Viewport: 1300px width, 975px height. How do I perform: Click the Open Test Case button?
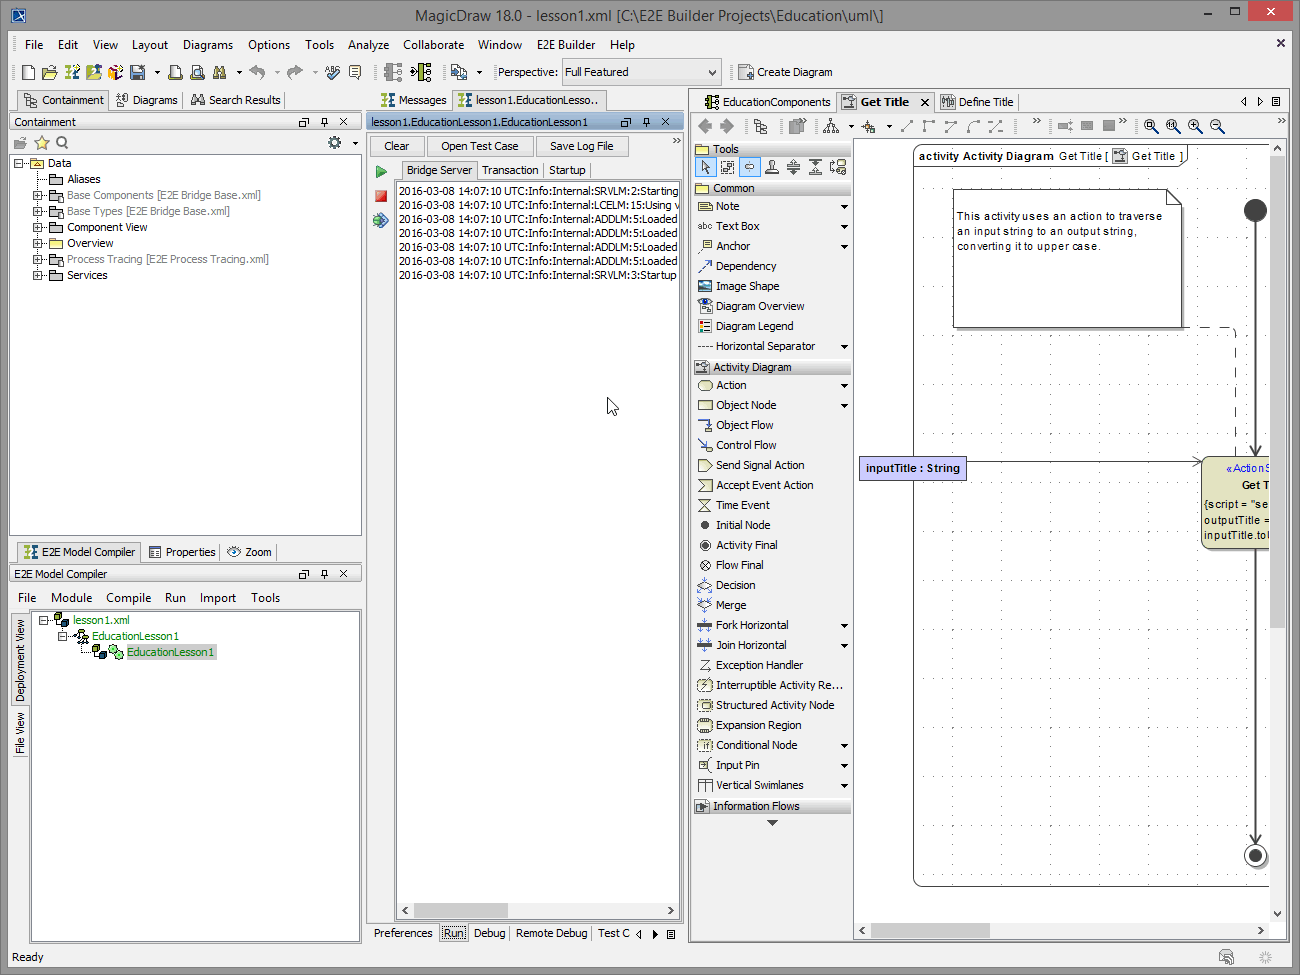pos(480,145)
